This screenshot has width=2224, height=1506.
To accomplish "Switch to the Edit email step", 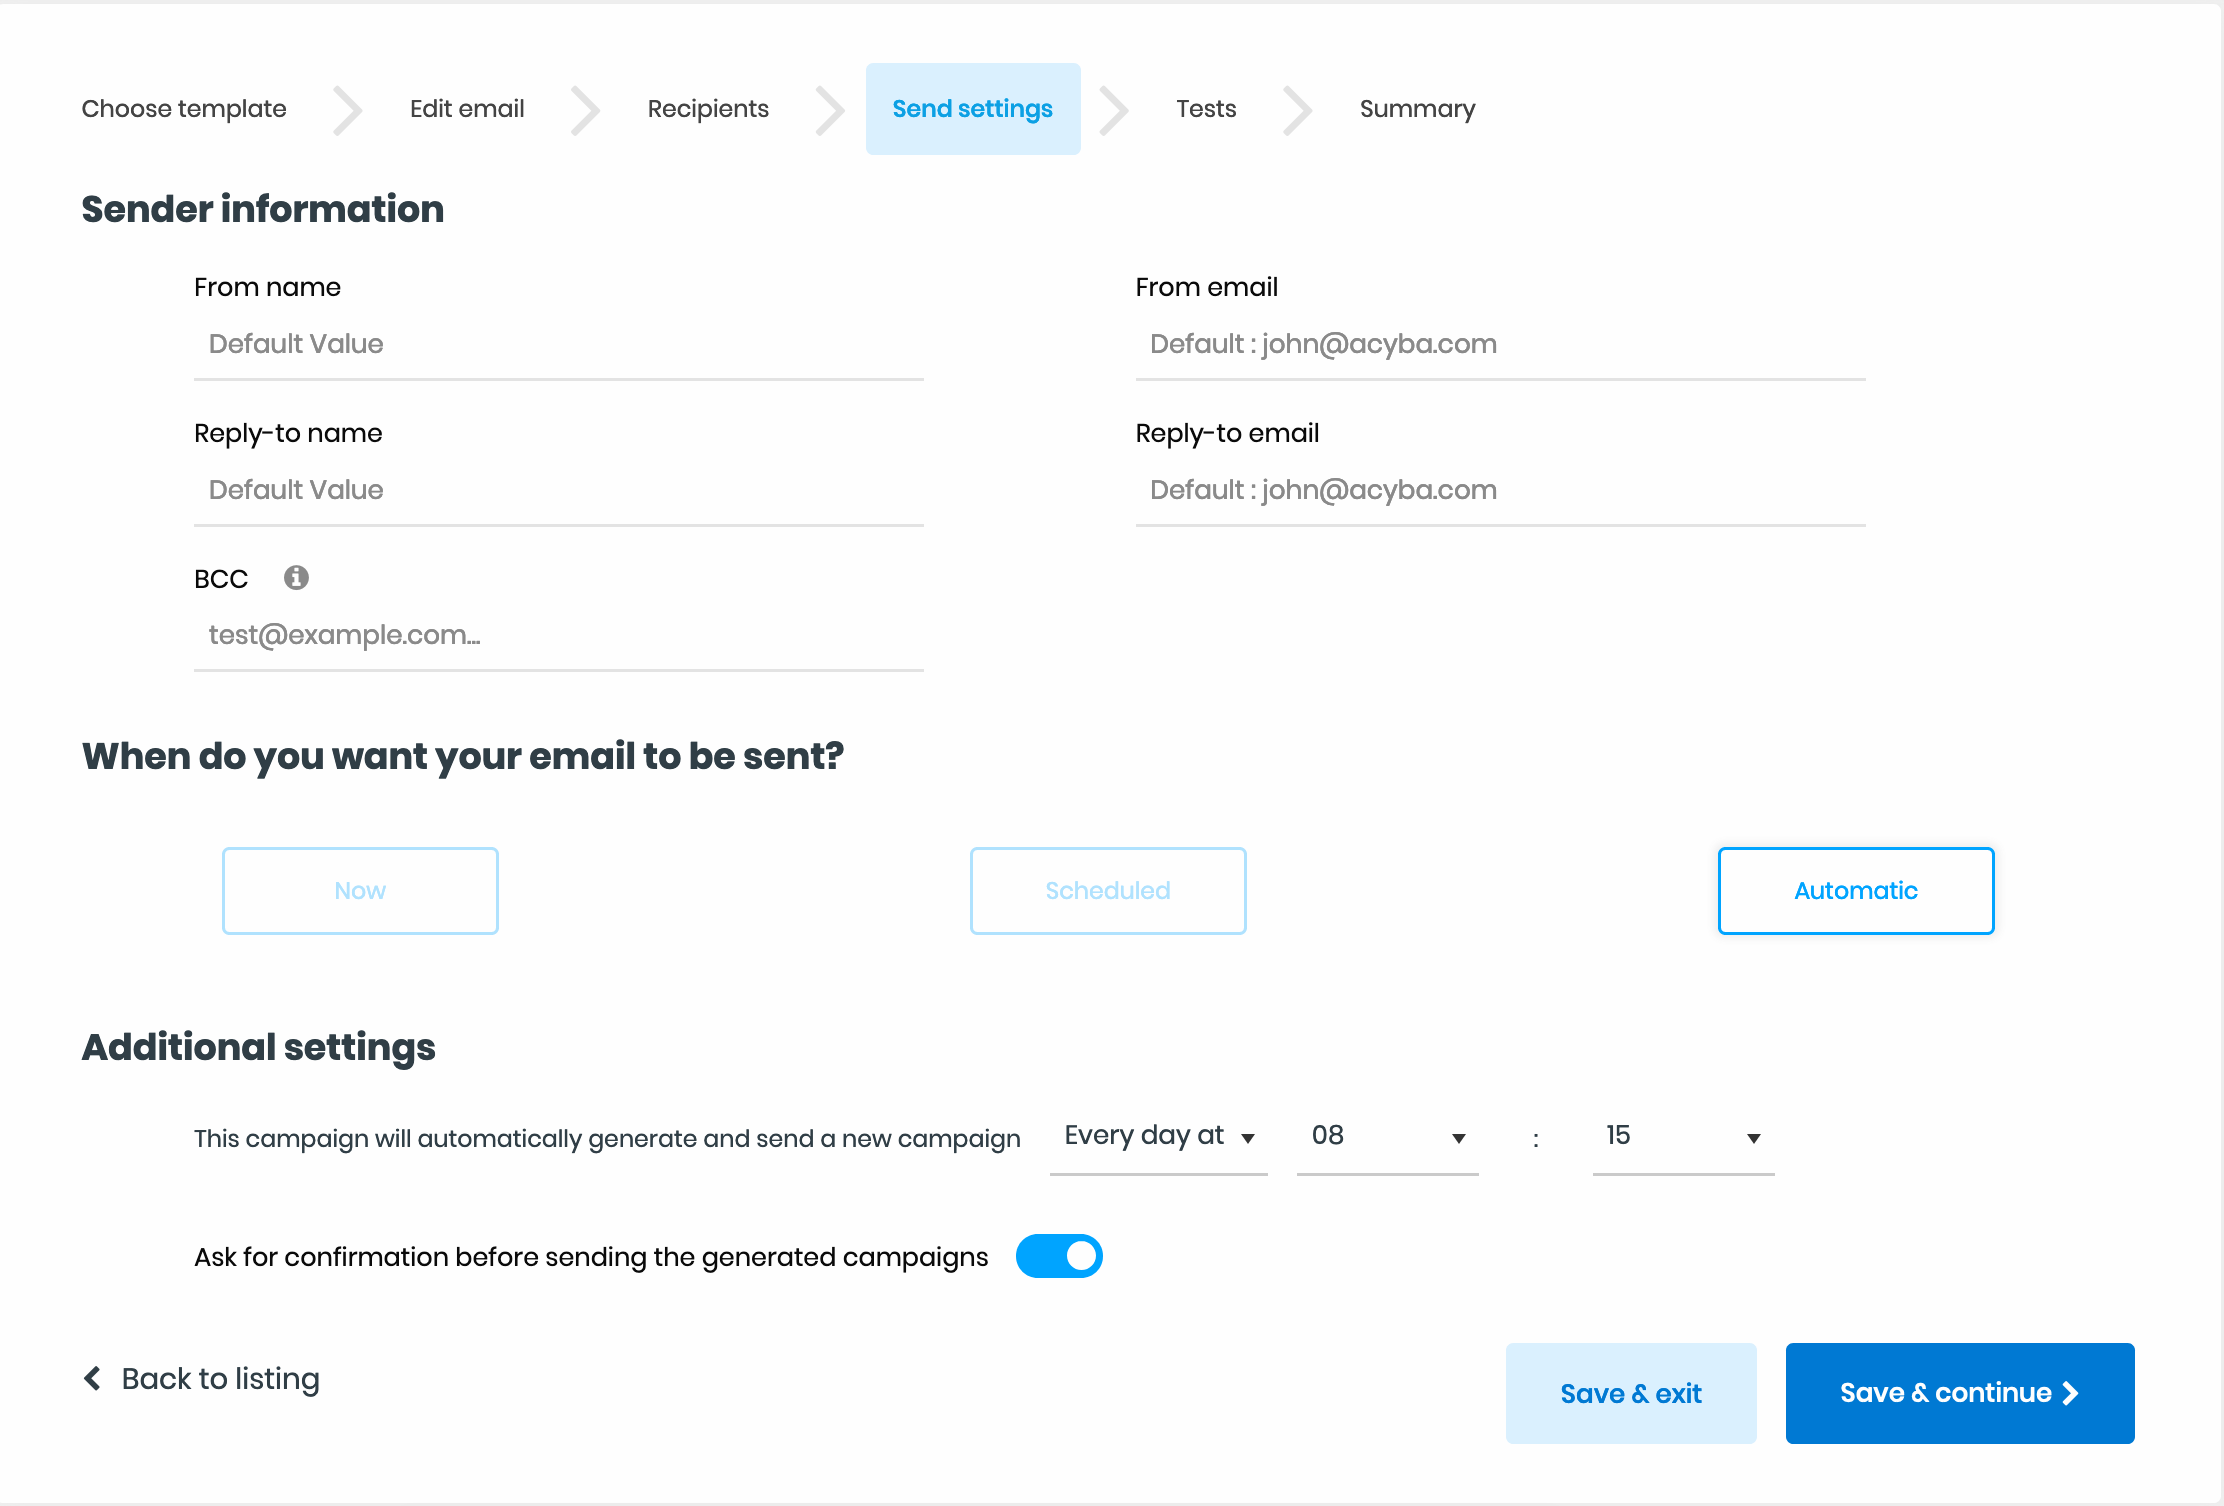I will [467, 109].
